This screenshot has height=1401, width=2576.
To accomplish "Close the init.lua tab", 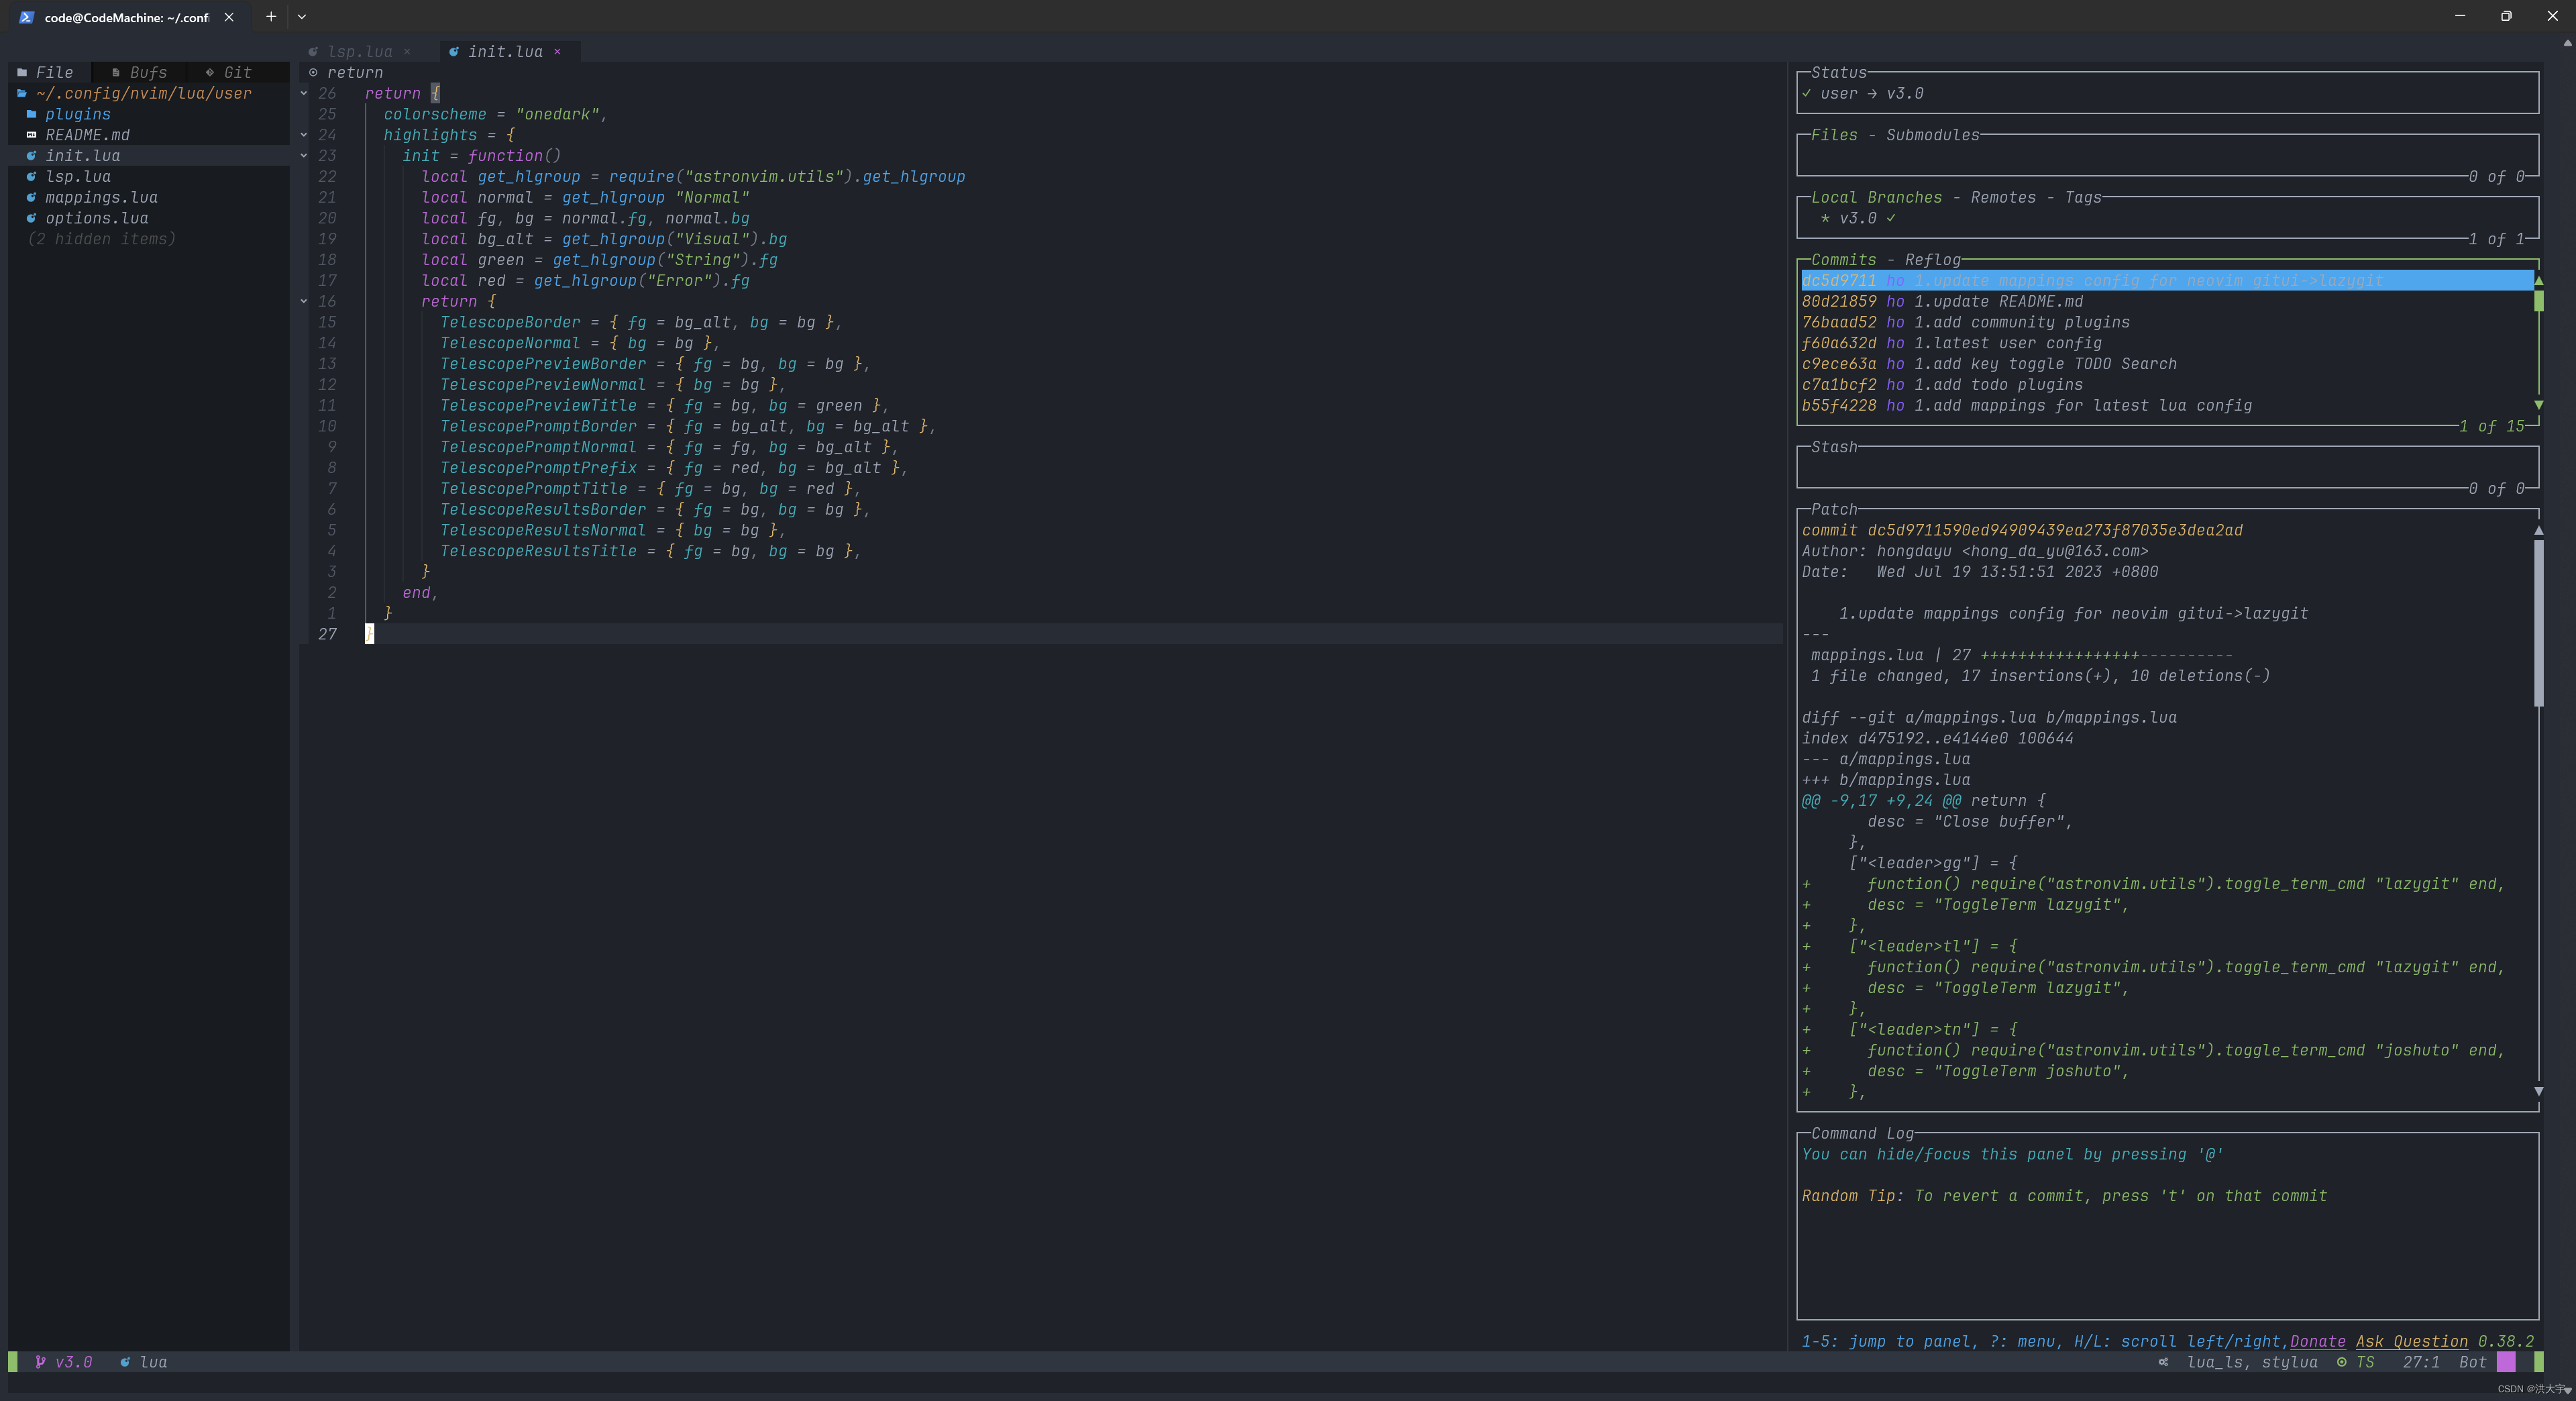I will [x=557, y=51].
